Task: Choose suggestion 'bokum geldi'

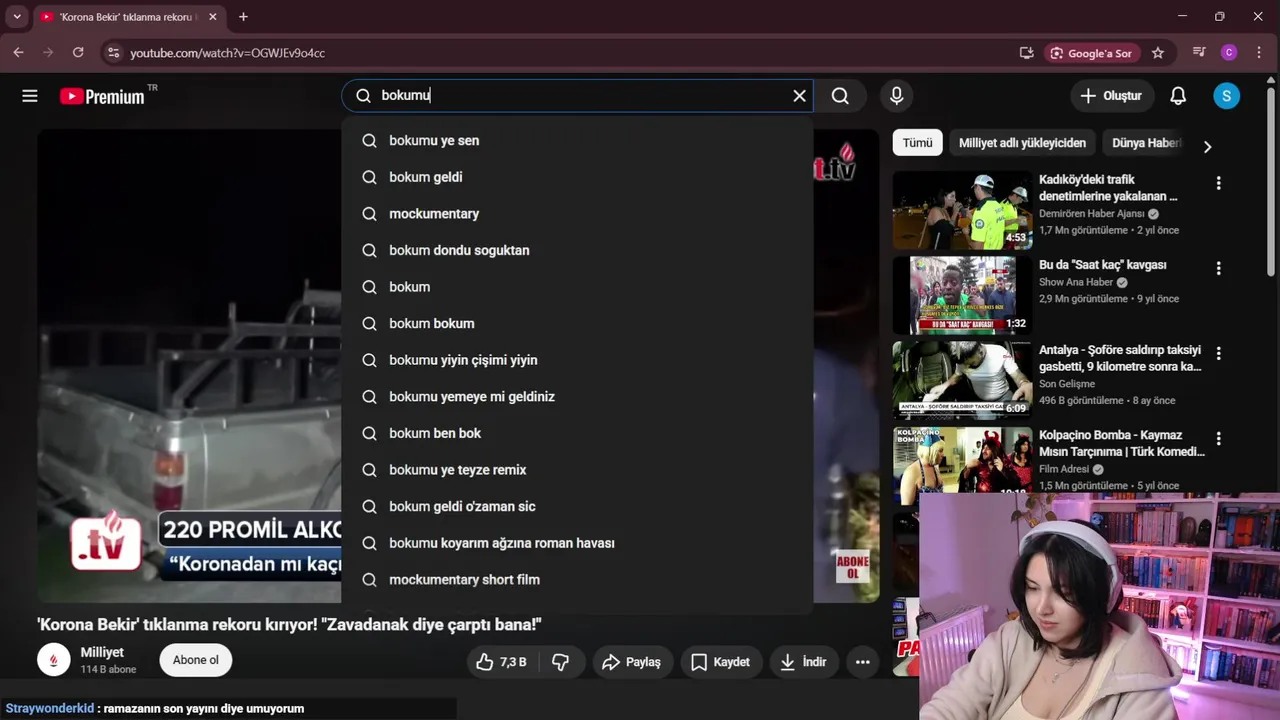Action: (x=577, y=177)
